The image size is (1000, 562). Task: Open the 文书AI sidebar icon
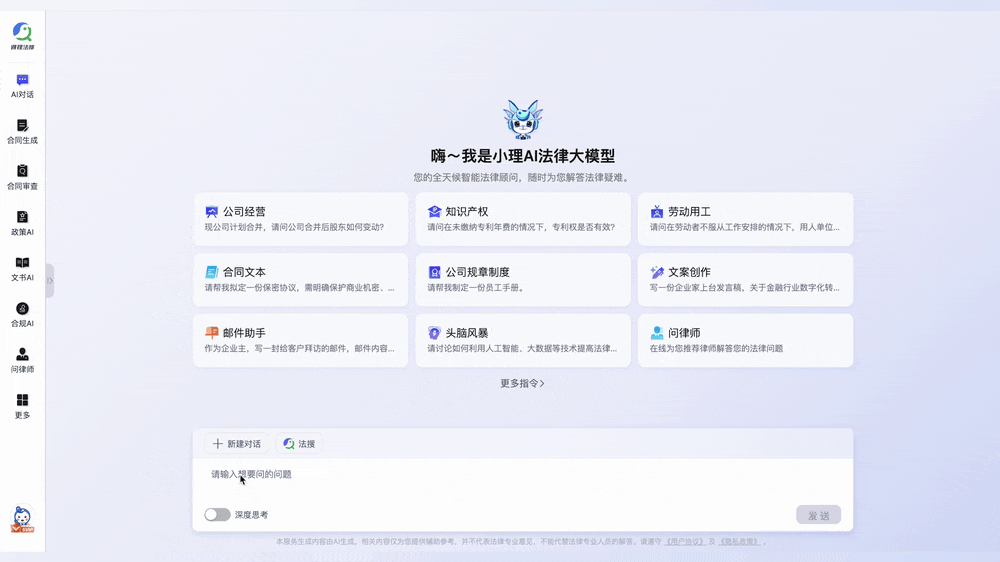22,269
